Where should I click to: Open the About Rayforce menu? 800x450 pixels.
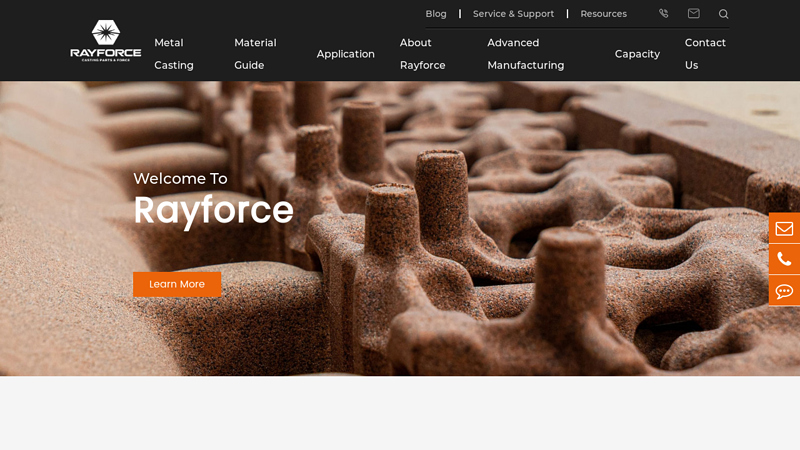[422, 54]
